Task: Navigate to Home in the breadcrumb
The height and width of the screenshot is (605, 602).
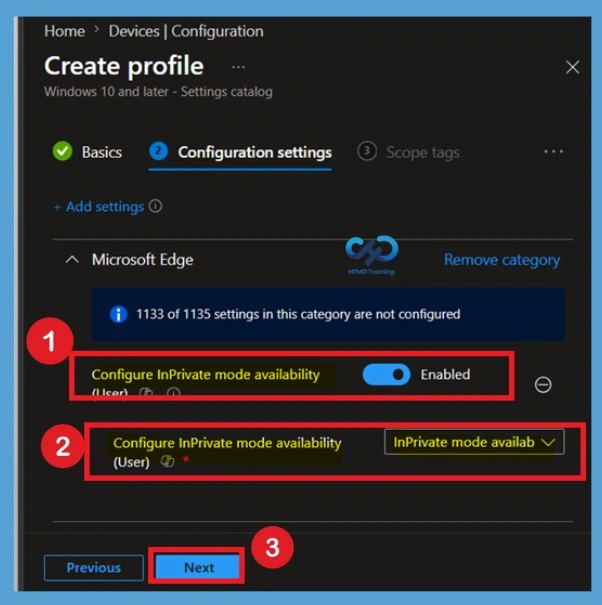Action: [64, 31]
